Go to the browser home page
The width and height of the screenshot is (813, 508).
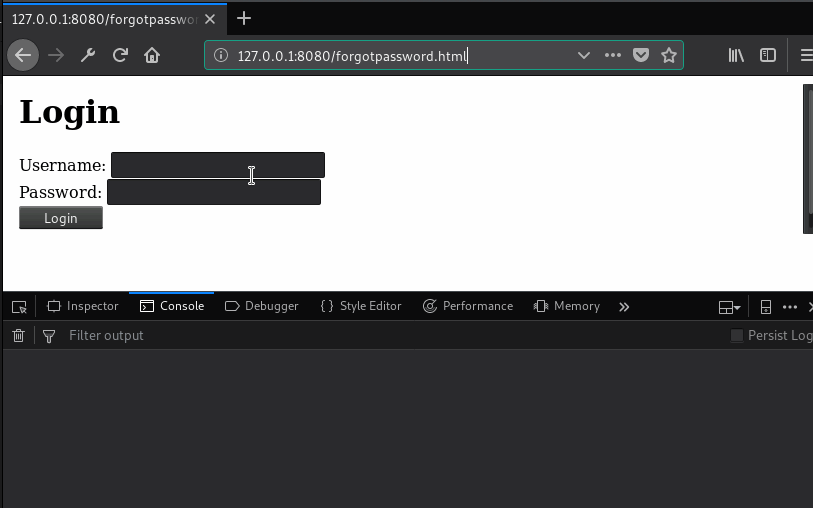tap(152, 55)
